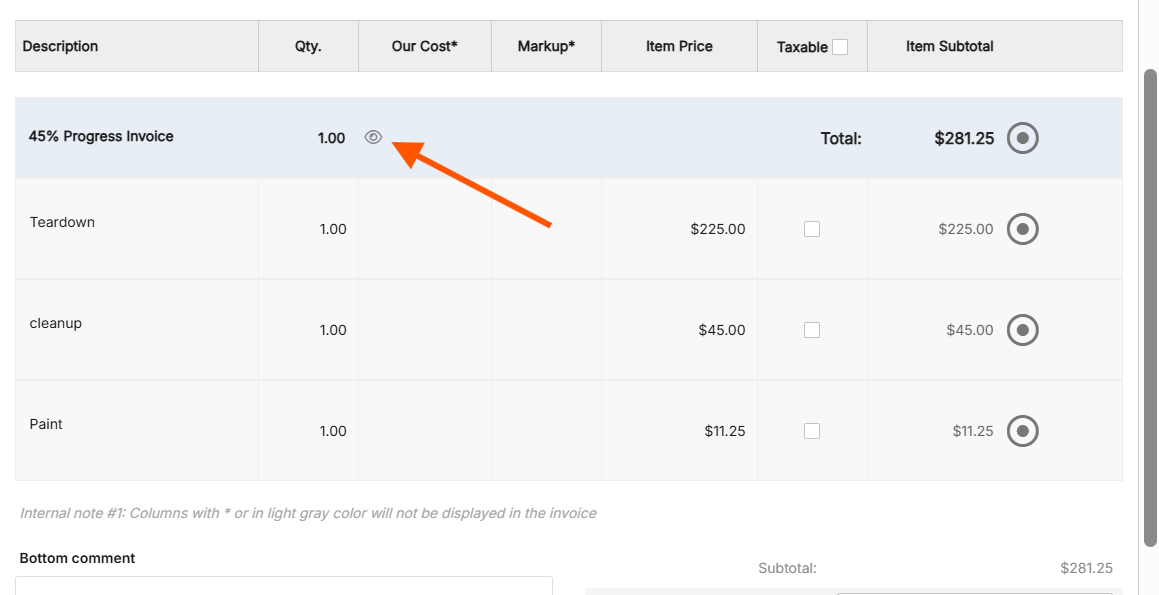Click the $225.00 item price for Teardown
1159x595 pixels.
click(x=717, y=229)
